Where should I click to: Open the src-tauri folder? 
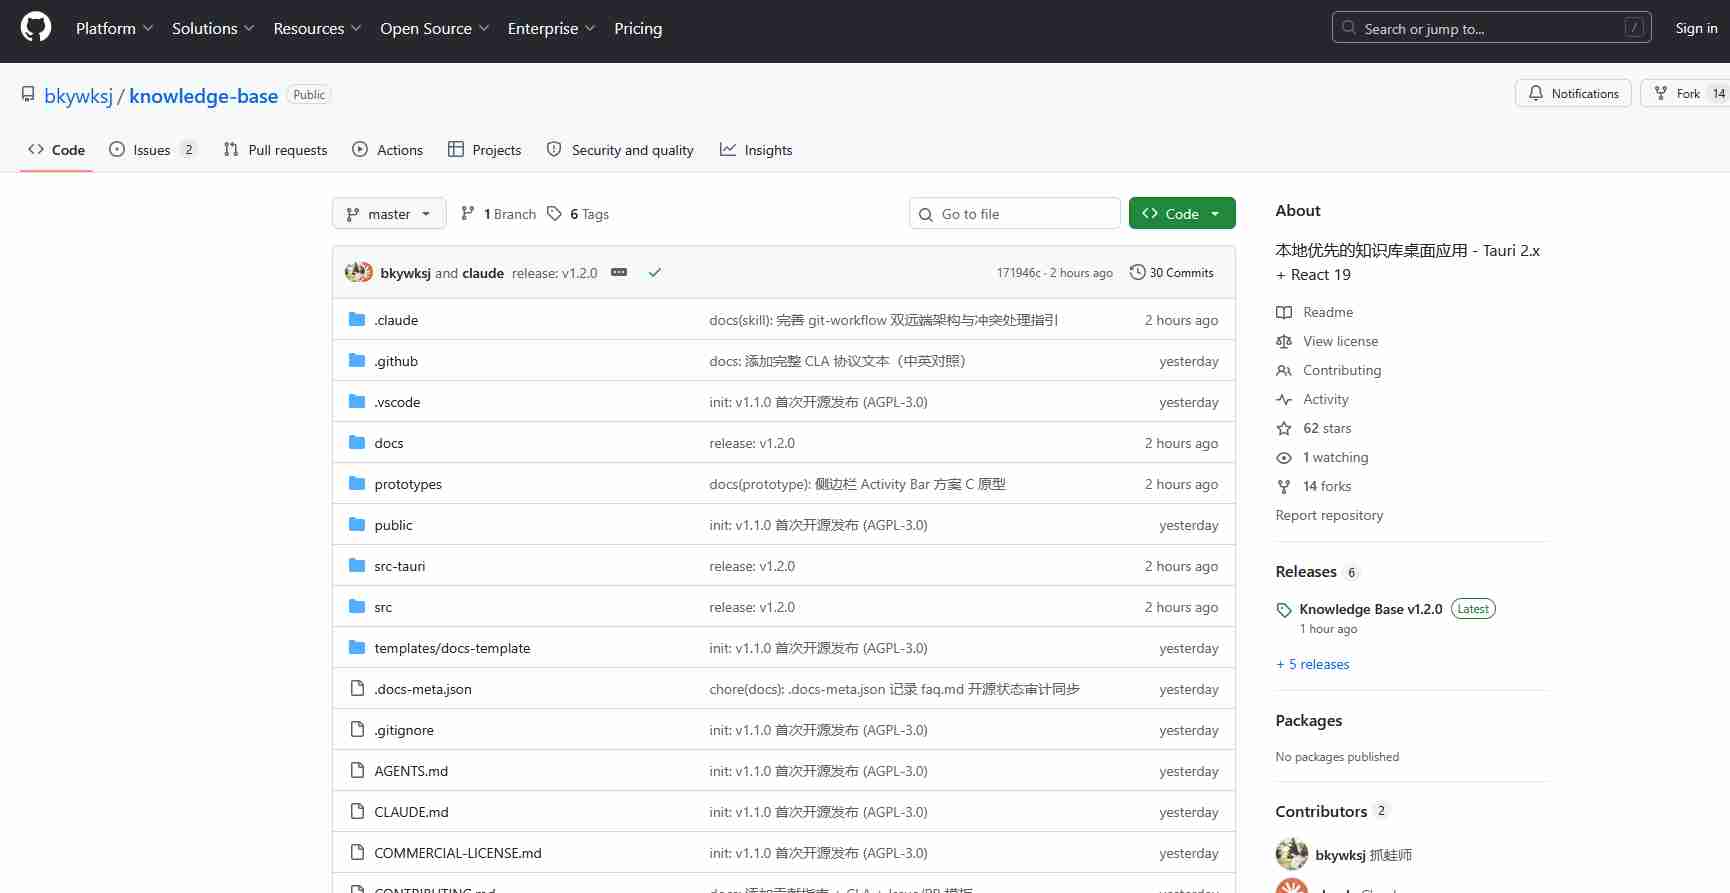pyautogui.click(x=399, y=566)
